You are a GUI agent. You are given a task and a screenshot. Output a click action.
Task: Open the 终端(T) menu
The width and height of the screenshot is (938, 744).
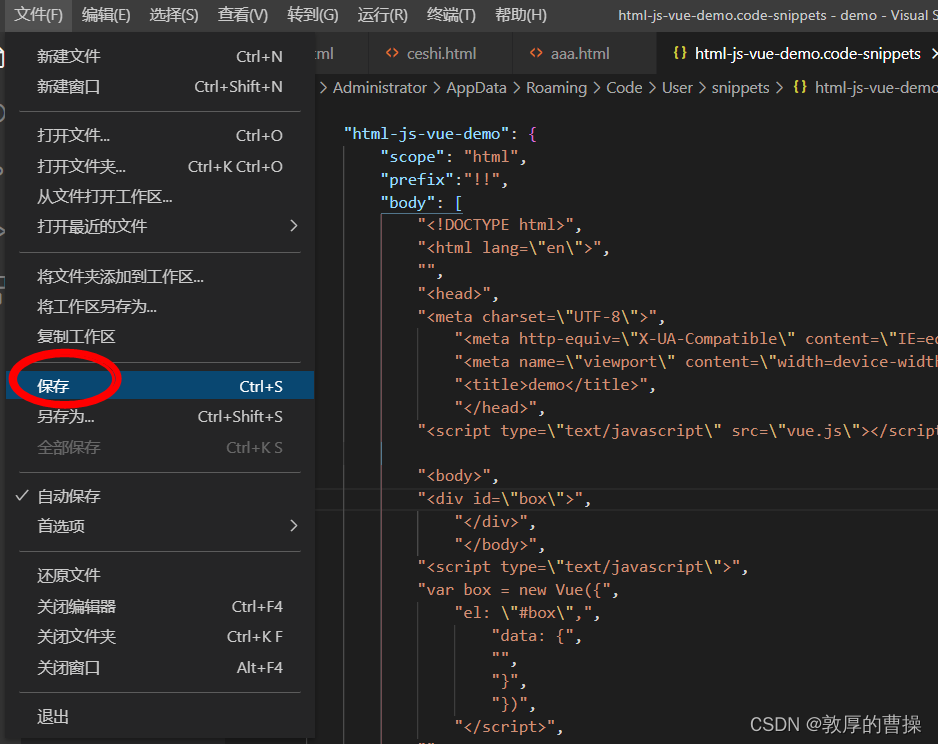coord(451,15)
